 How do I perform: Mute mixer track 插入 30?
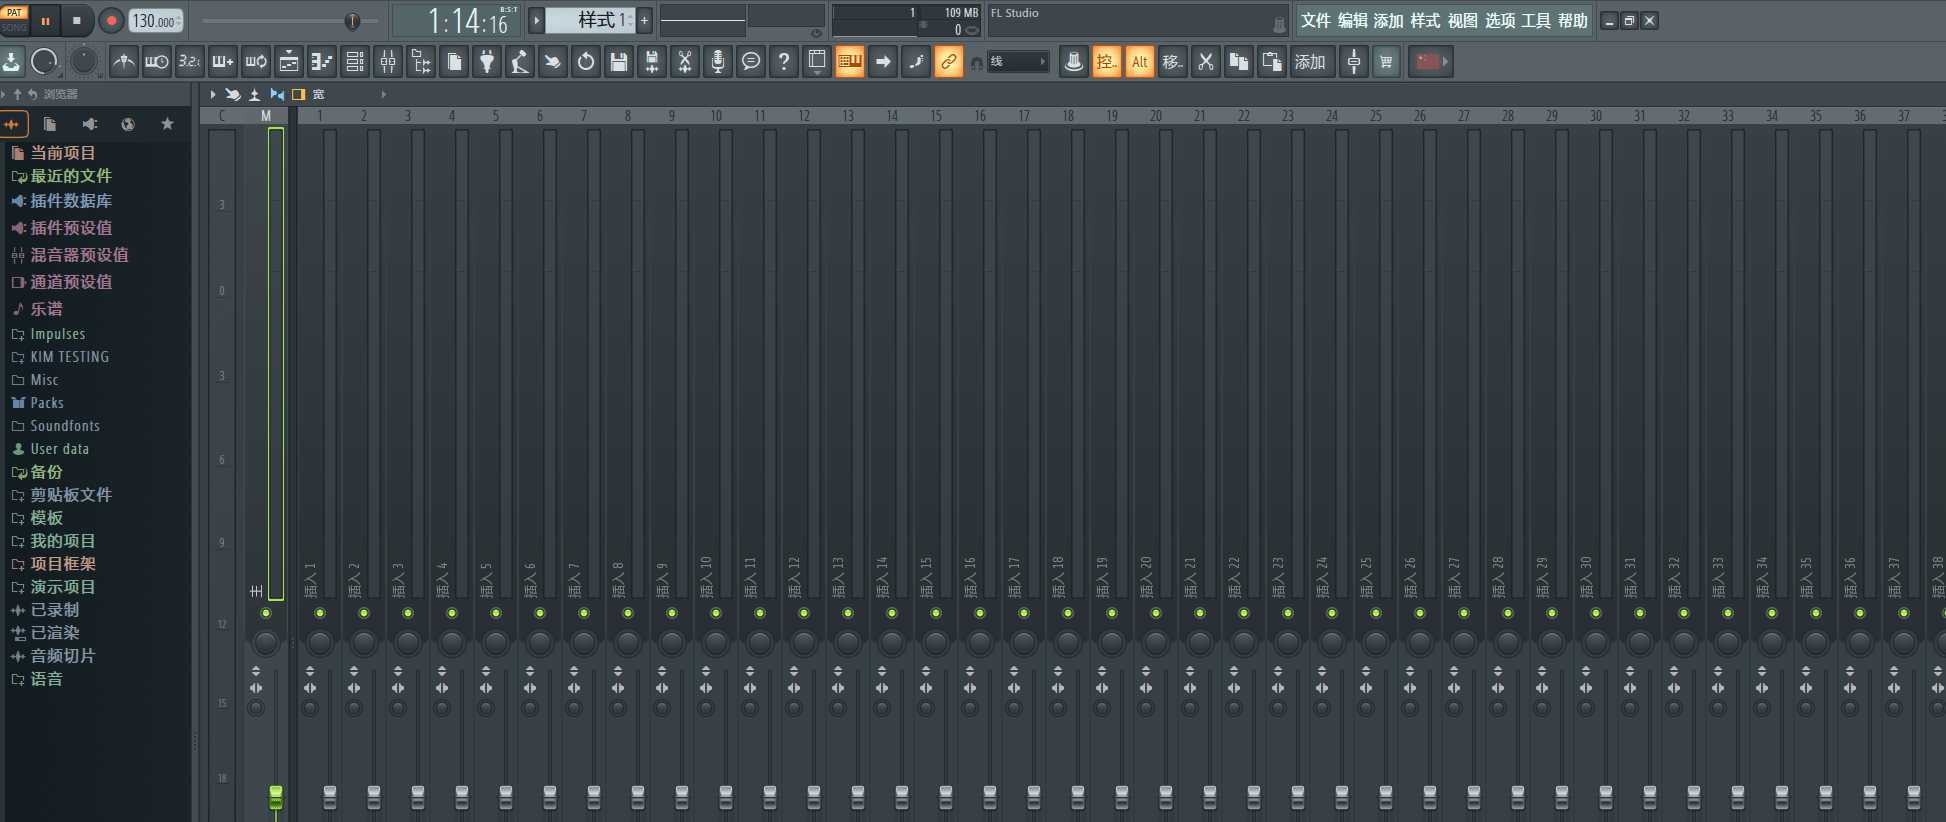1596,613
